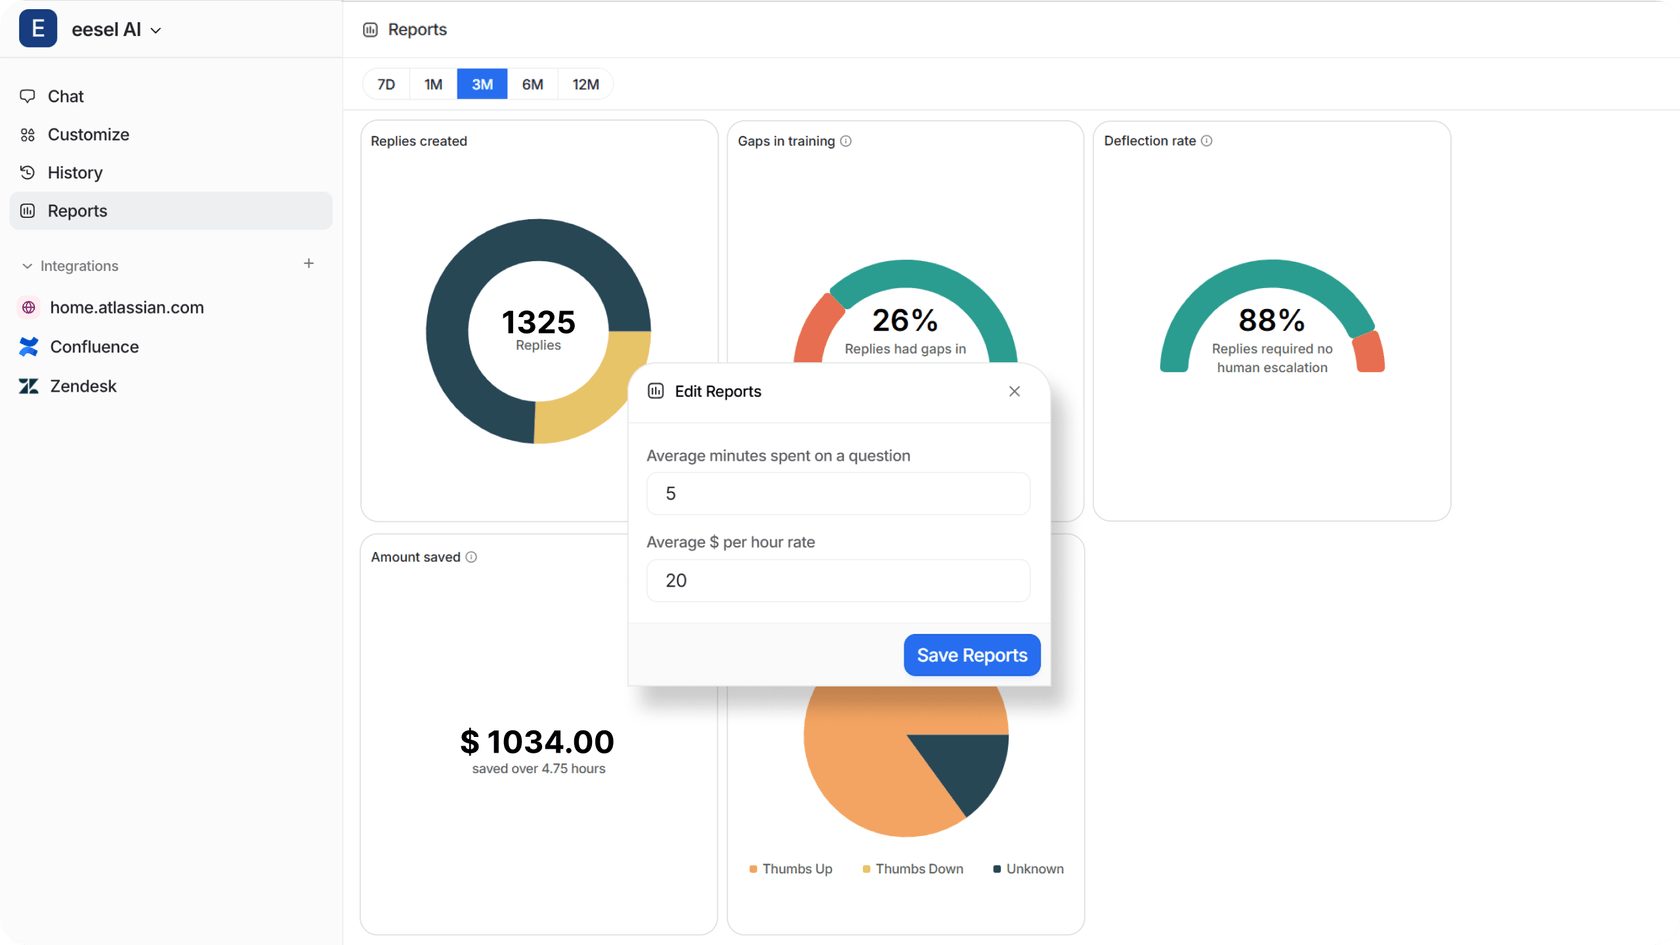Select the Thumbs Down legend swatch
The width and height of the screenshot is (1680, 945).
[x=866, y=869]
